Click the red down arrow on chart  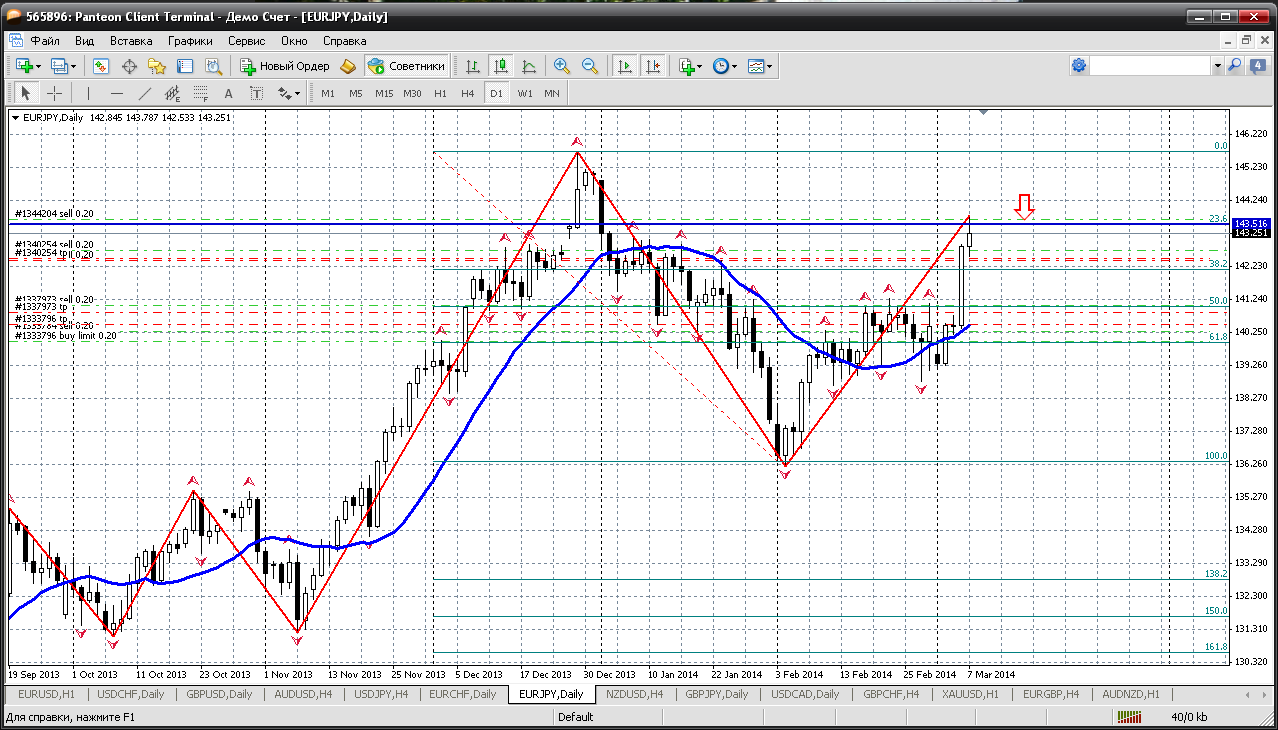[x=1023, y=206]
